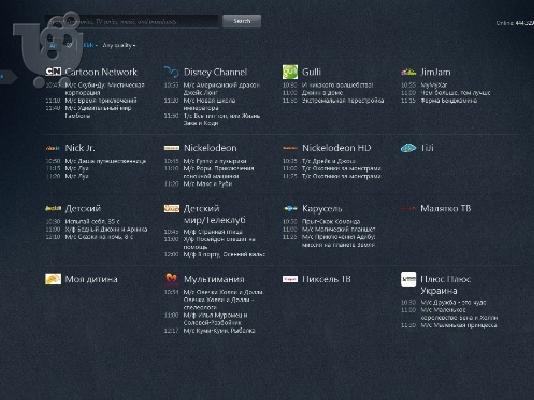
Task: Click the Nickelodeon HD channel logo
Action: 290,148
